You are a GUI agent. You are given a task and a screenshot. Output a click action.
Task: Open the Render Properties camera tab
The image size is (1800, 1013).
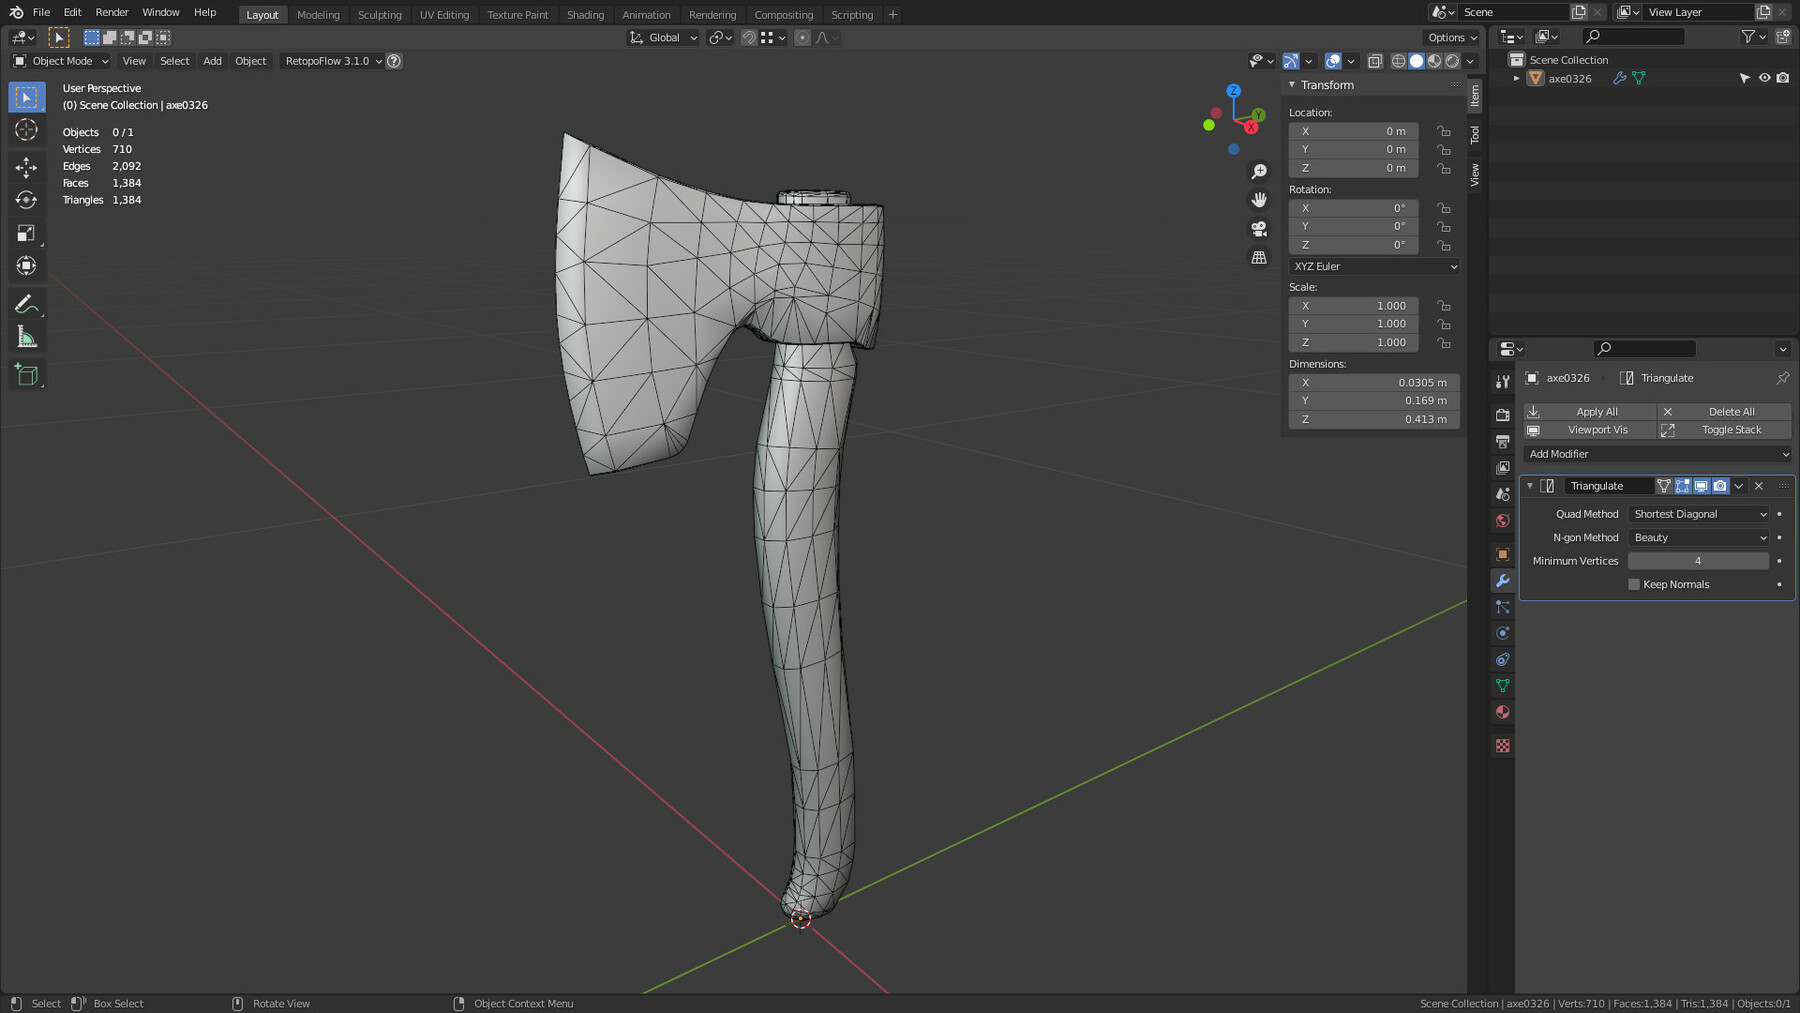click(x=1502, y=413)
